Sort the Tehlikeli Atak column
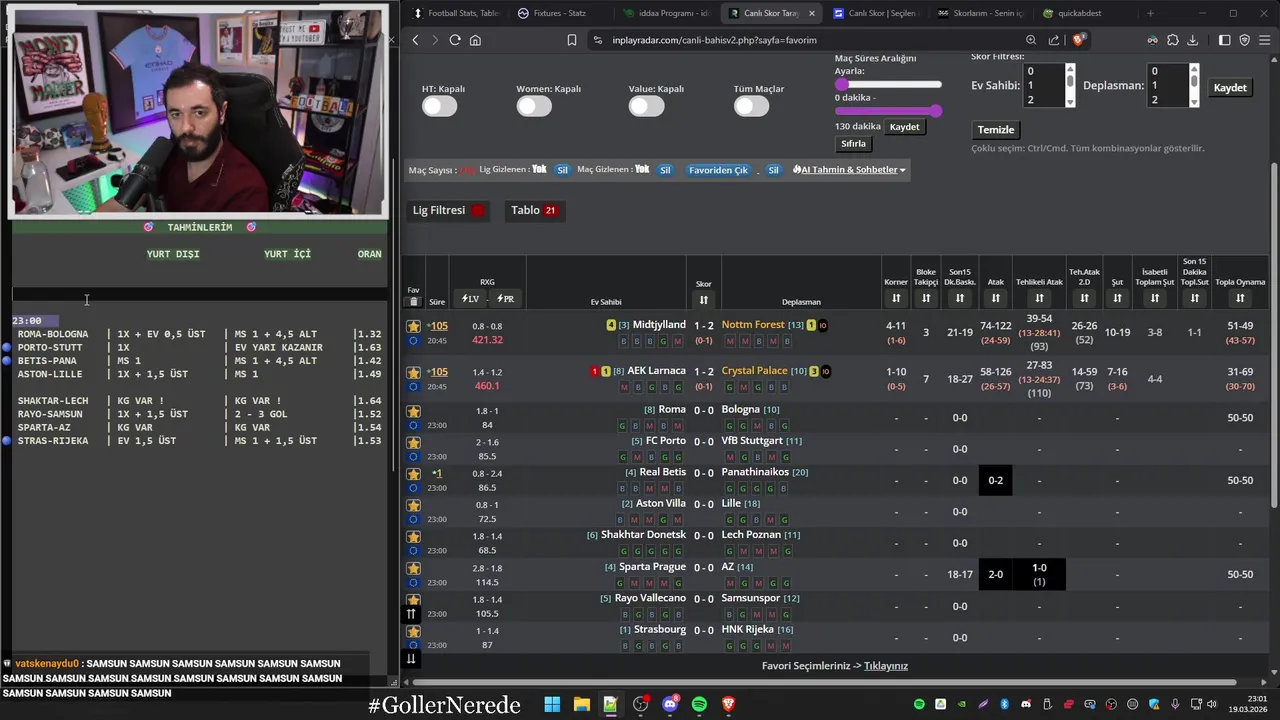This screenshot has height=720, width=1280. coord(1039,299)
